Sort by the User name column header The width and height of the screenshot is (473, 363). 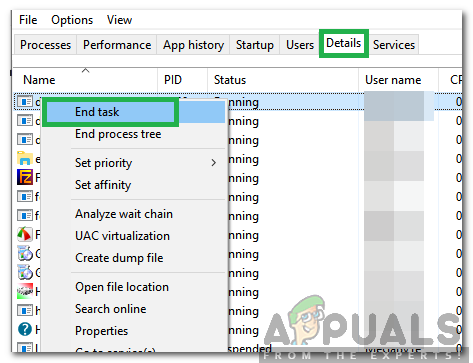click(398, 80)
